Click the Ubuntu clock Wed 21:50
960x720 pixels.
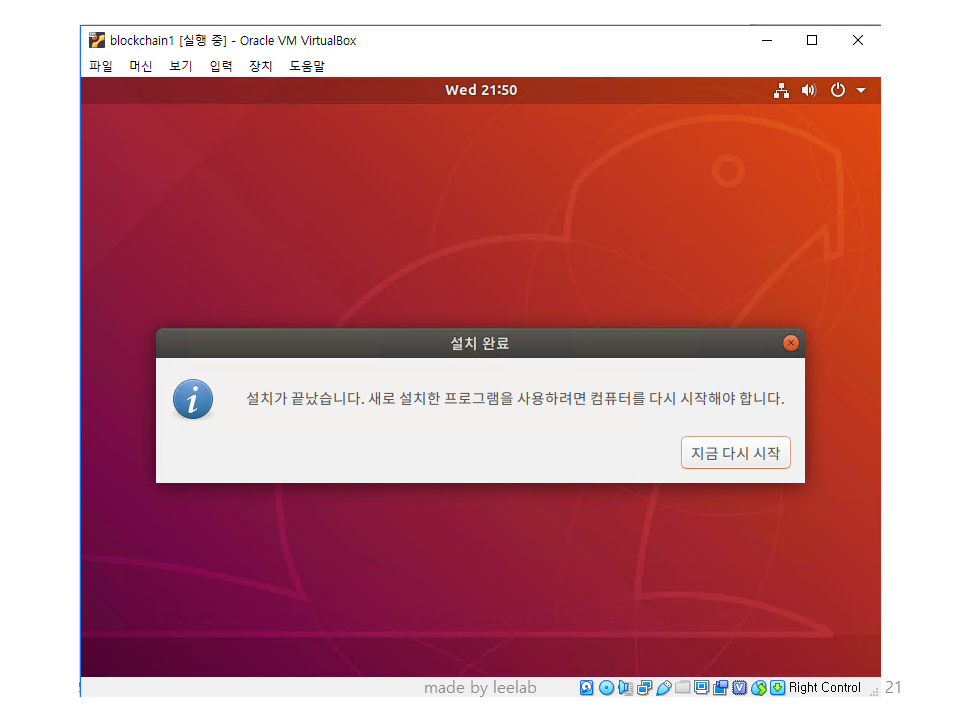pyautogui.click(x=481, y=90)
